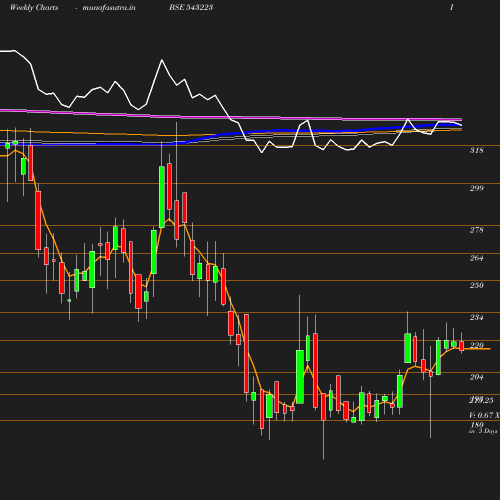
Task: Click the 250 price axis label
Action: click(x=476, y=285)
